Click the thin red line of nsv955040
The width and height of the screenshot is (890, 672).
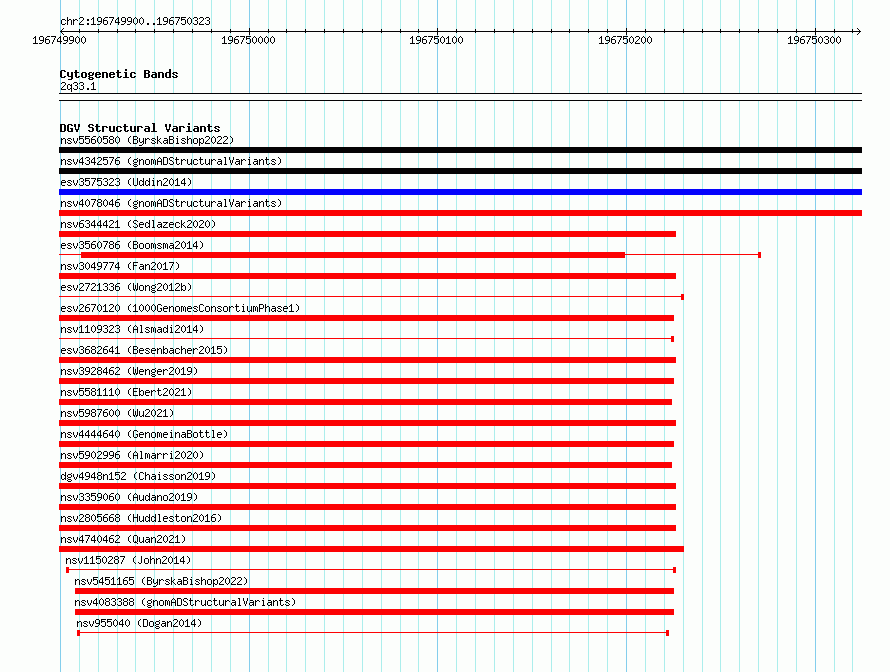pyautogui.click(x=373, y=633)
